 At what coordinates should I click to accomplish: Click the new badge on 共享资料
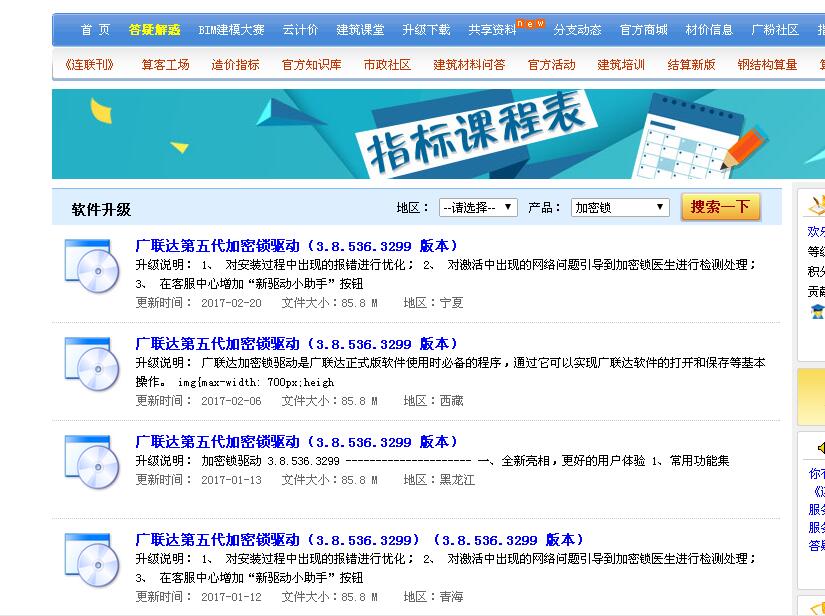coord(530,22)
